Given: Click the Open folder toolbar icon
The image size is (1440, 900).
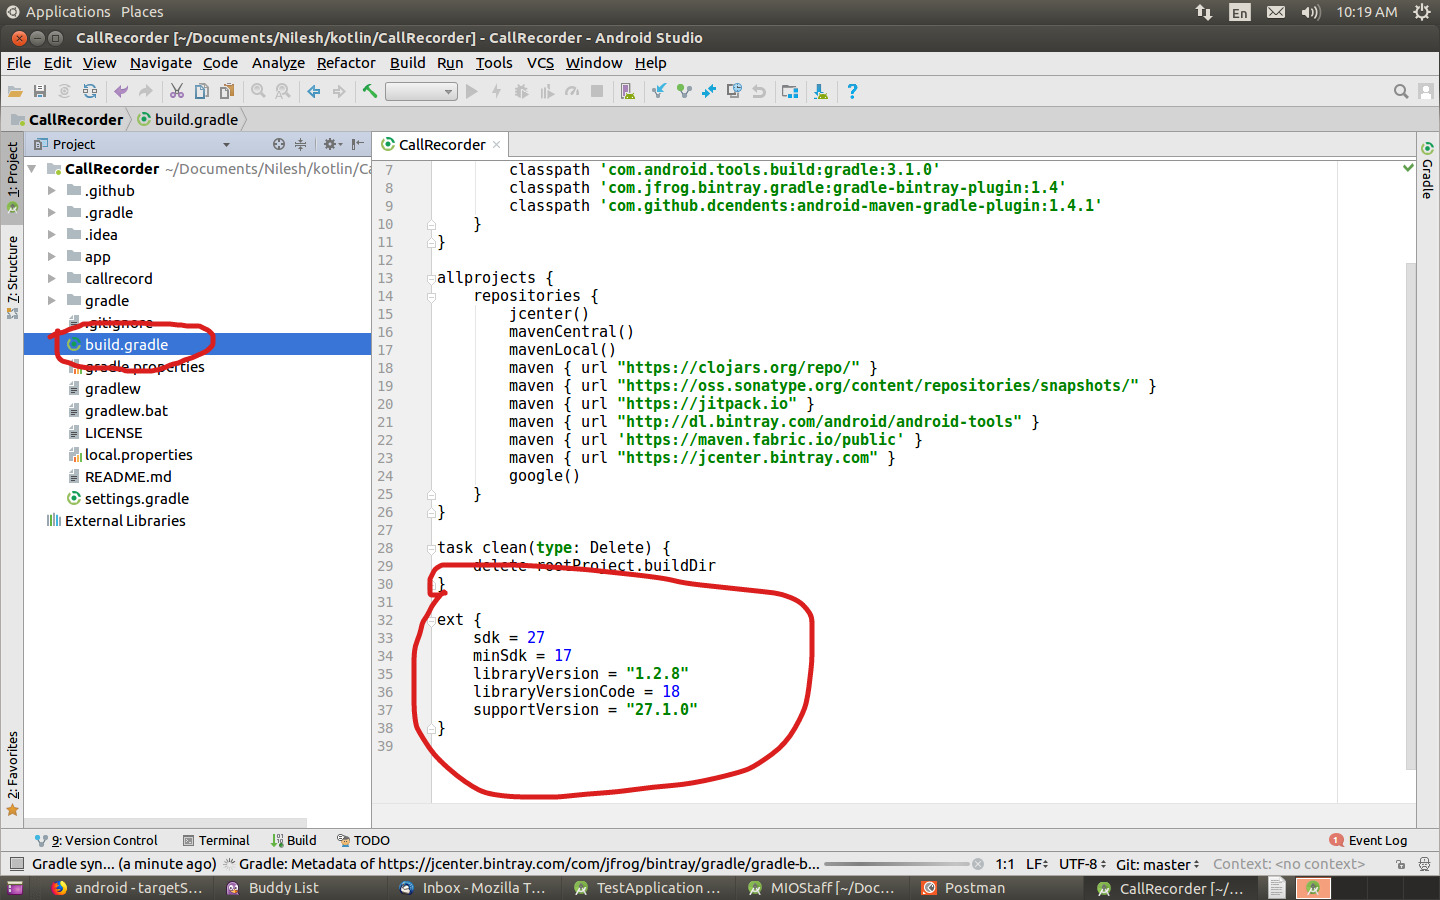Looking at the screenshot, I should [x=15, y=91].
